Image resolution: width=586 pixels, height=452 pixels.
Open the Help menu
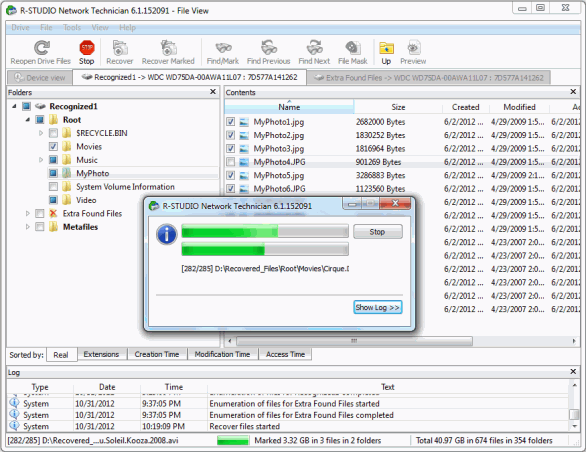(127, 28)
